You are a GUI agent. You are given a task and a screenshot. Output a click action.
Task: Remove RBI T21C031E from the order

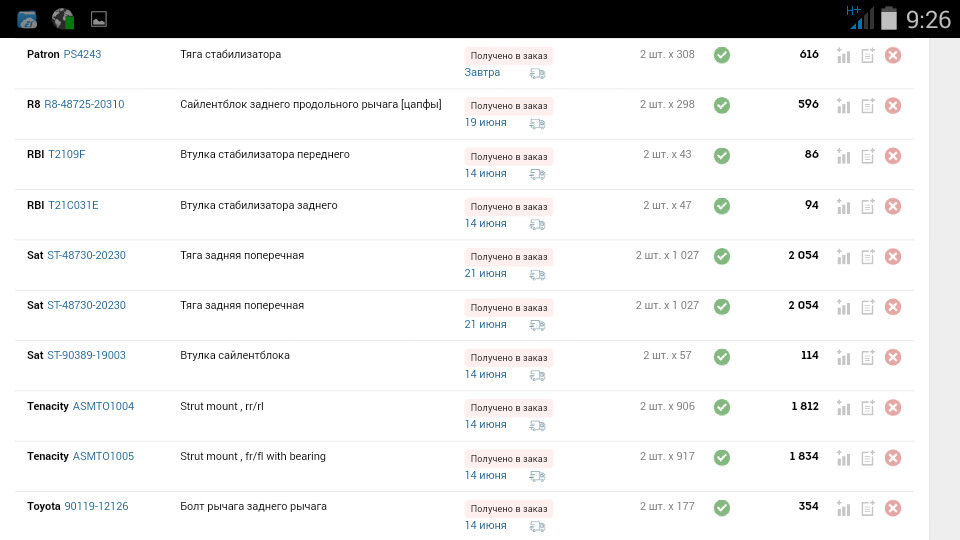[x=893, y=206]
